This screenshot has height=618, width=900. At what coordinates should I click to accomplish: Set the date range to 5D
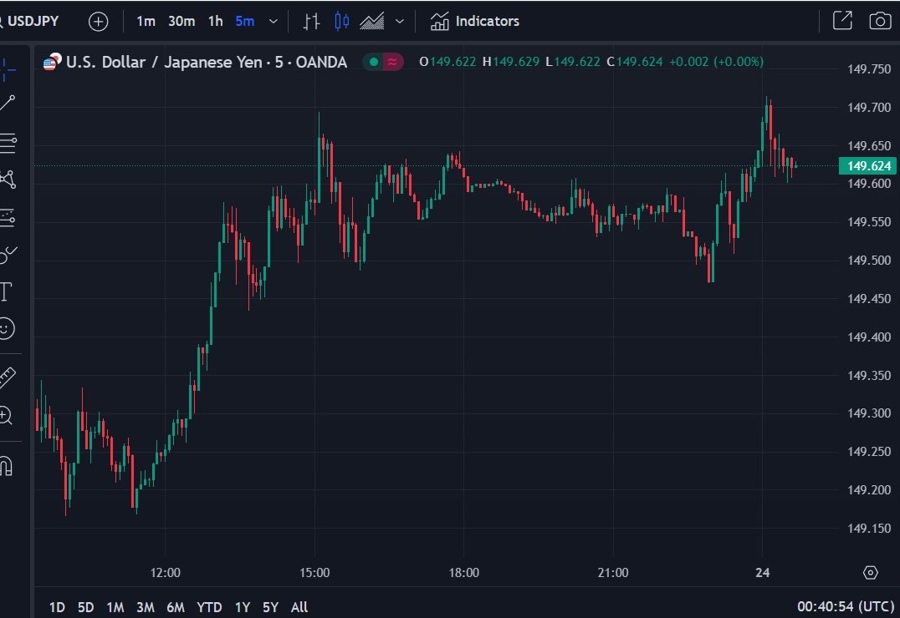coord(86,607)
